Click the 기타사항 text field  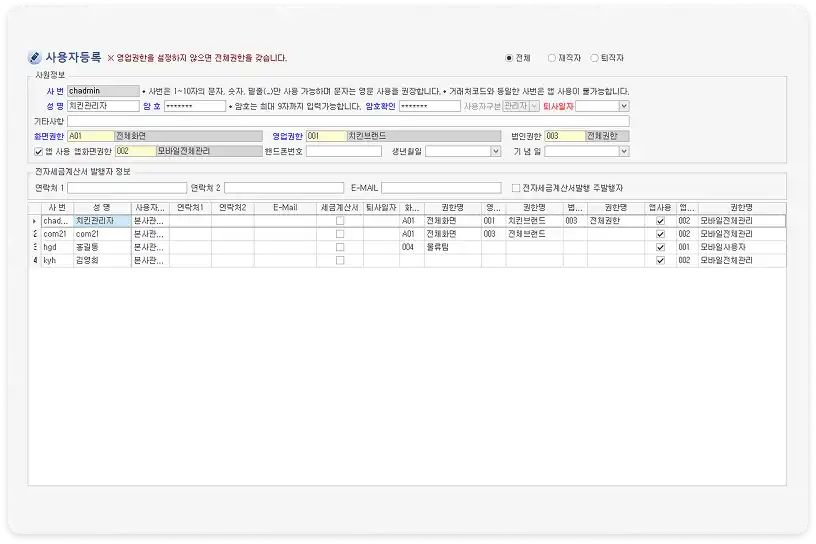pyautogui.click(x=348, y=121)
